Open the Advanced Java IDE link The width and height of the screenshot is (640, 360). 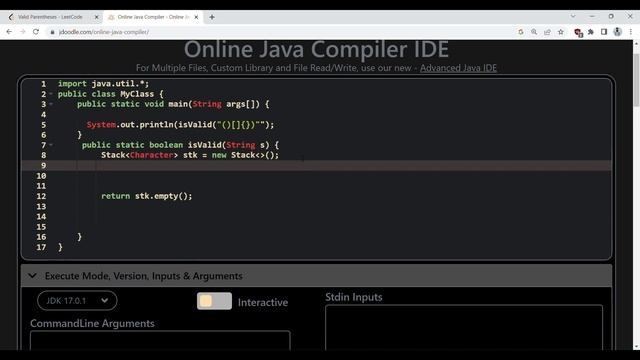[x=458, y=68]
